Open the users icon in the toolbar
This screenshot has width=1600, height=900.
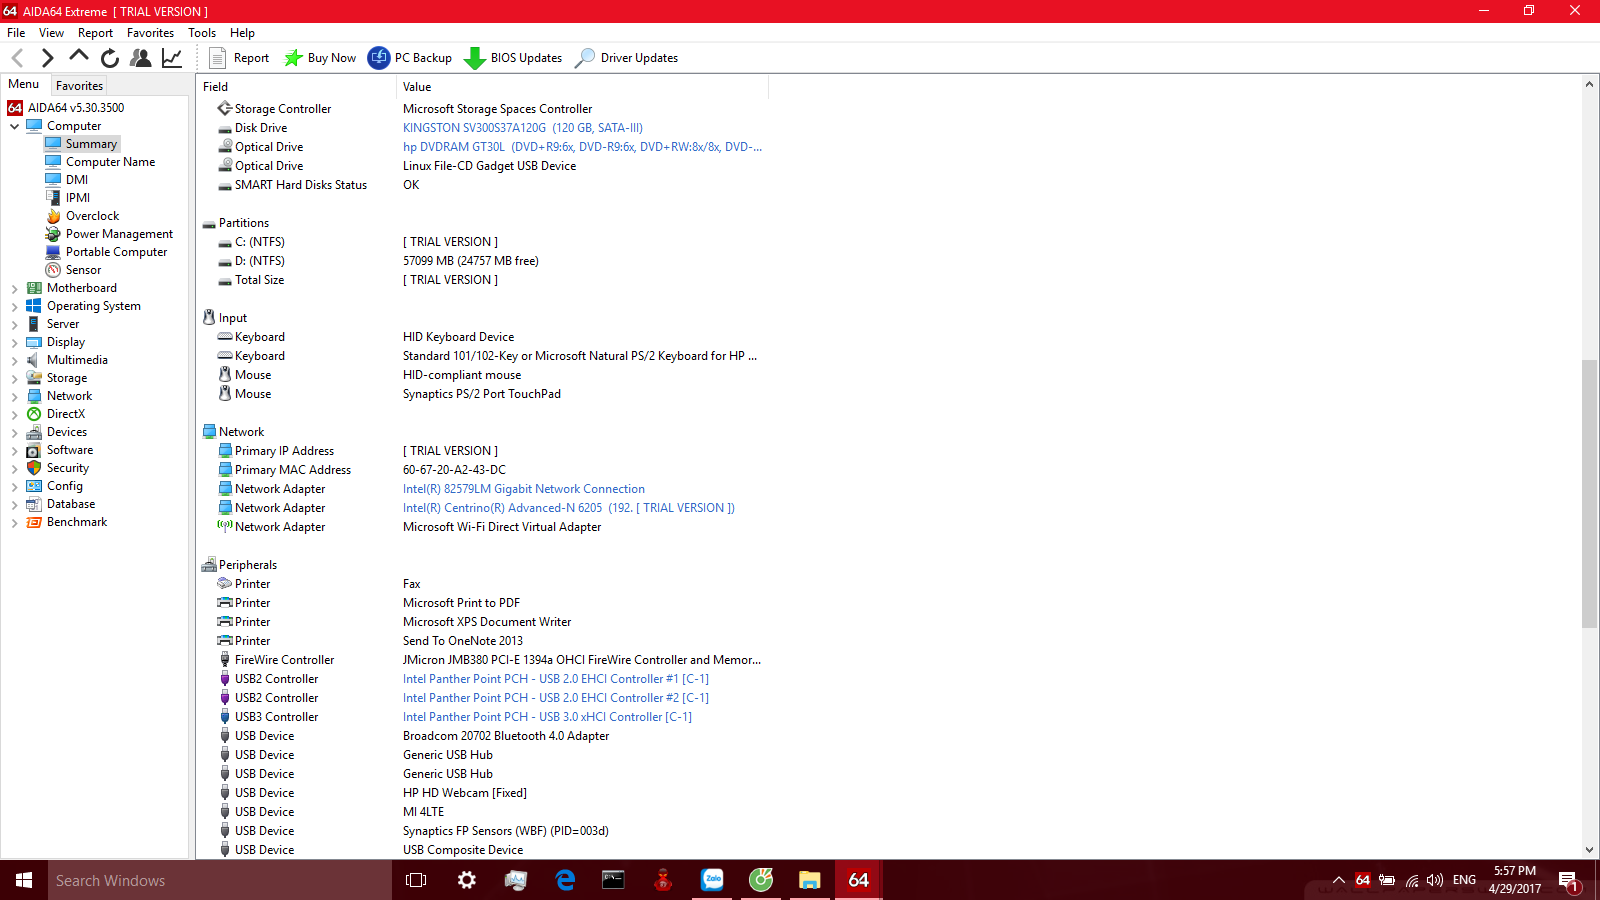point(141,58)
